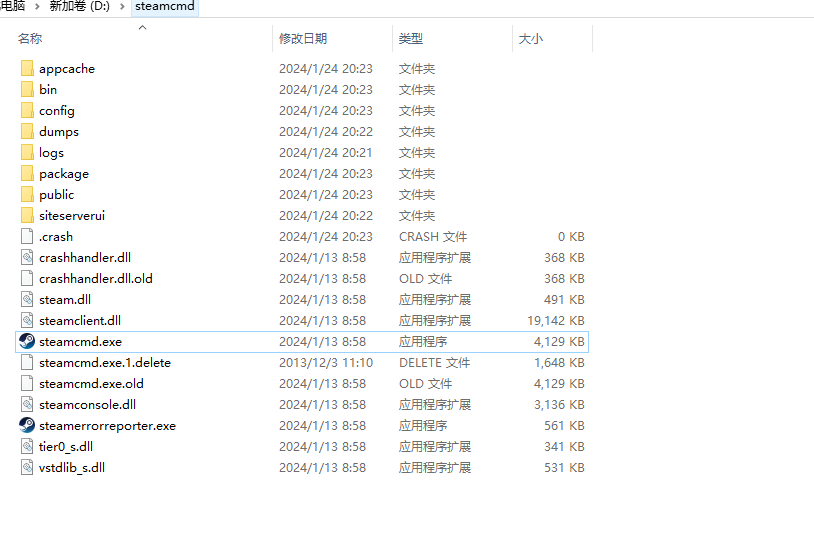Select steamcmd.exe.1.delete file name
The height and width of the screenshot is (537, 814).
coord(105,363)
